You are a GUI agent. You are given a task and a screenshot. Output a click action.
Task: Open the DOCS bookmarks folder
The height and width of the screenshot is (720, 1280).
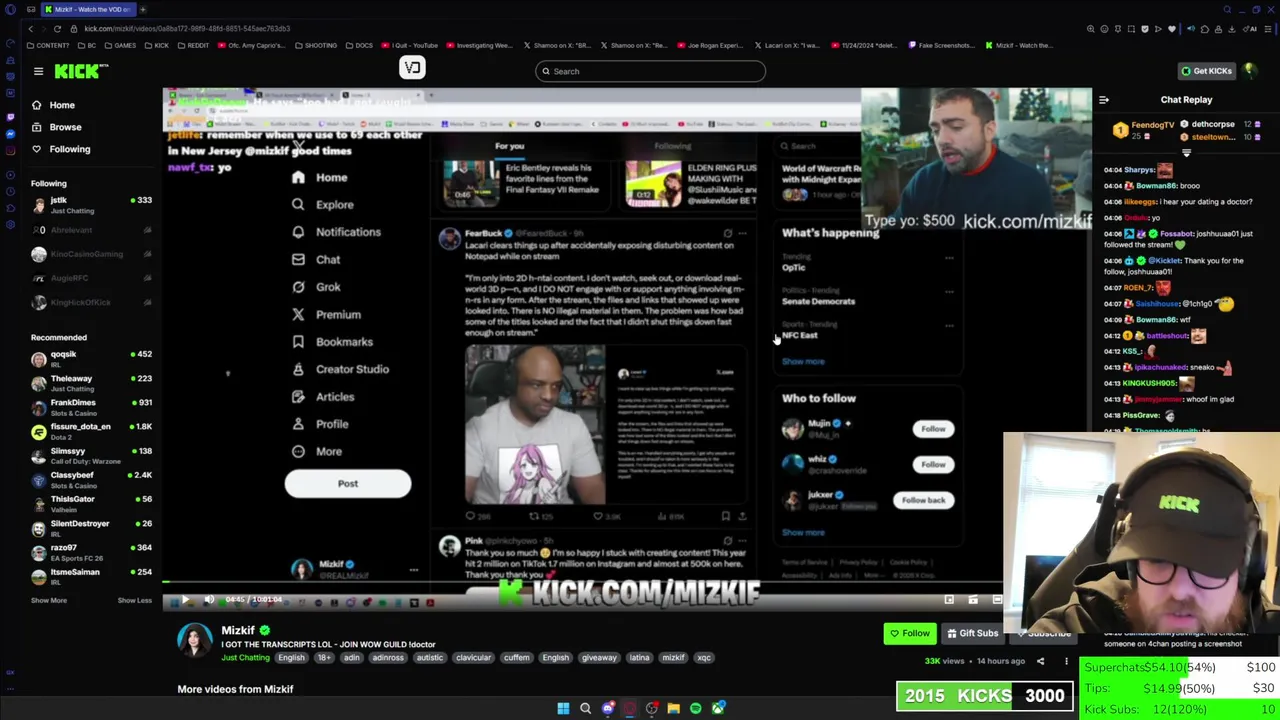(358, 45)
